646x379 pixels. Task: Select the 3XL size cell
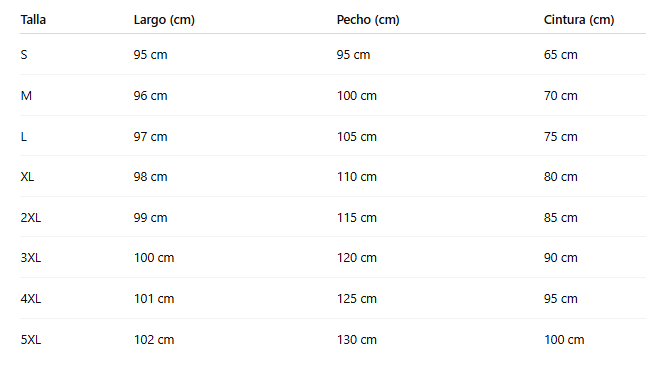31,258
